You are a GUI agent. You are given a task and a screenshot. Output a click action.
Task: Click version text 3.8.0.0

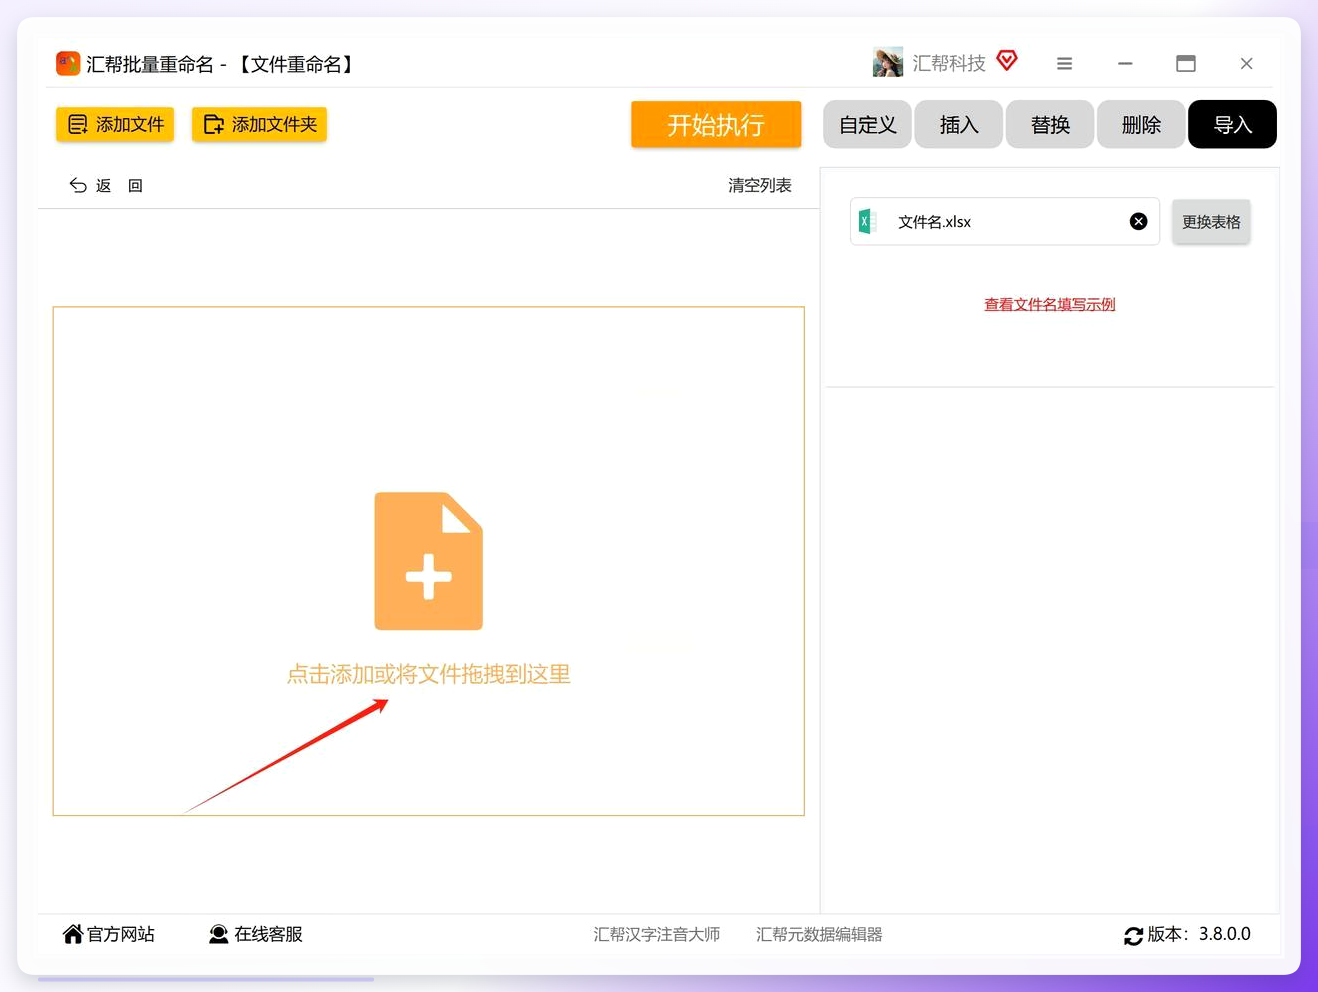(1225, 934)
